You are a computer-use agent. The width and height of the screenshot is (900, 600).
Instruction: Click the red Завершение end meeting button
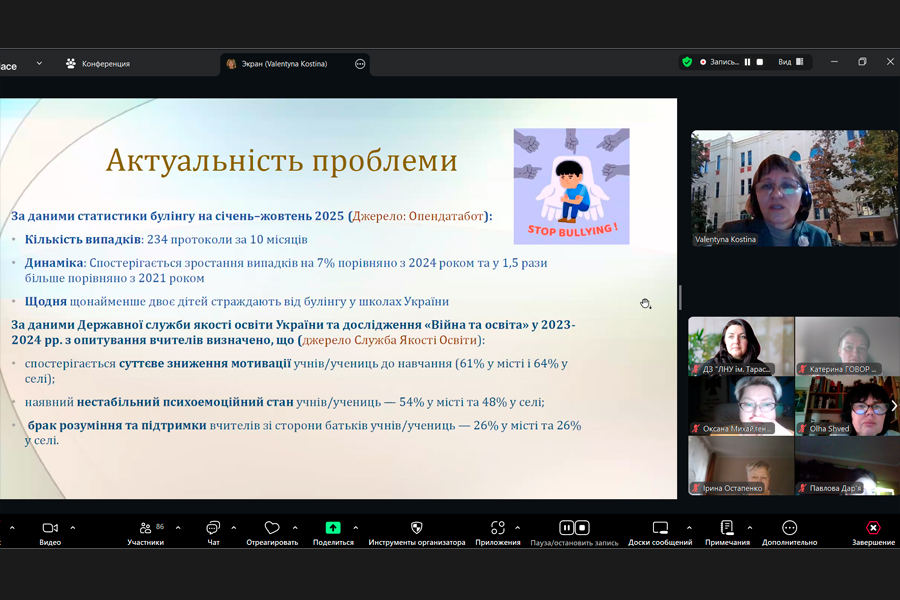pyautogui.click(x=873, y=528)
